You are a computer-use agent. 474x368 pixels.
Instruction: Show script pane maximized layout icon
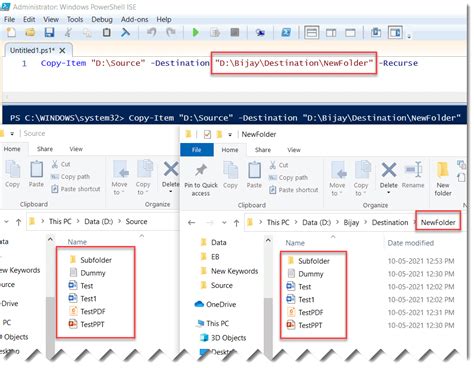click(x=350, y=33)
